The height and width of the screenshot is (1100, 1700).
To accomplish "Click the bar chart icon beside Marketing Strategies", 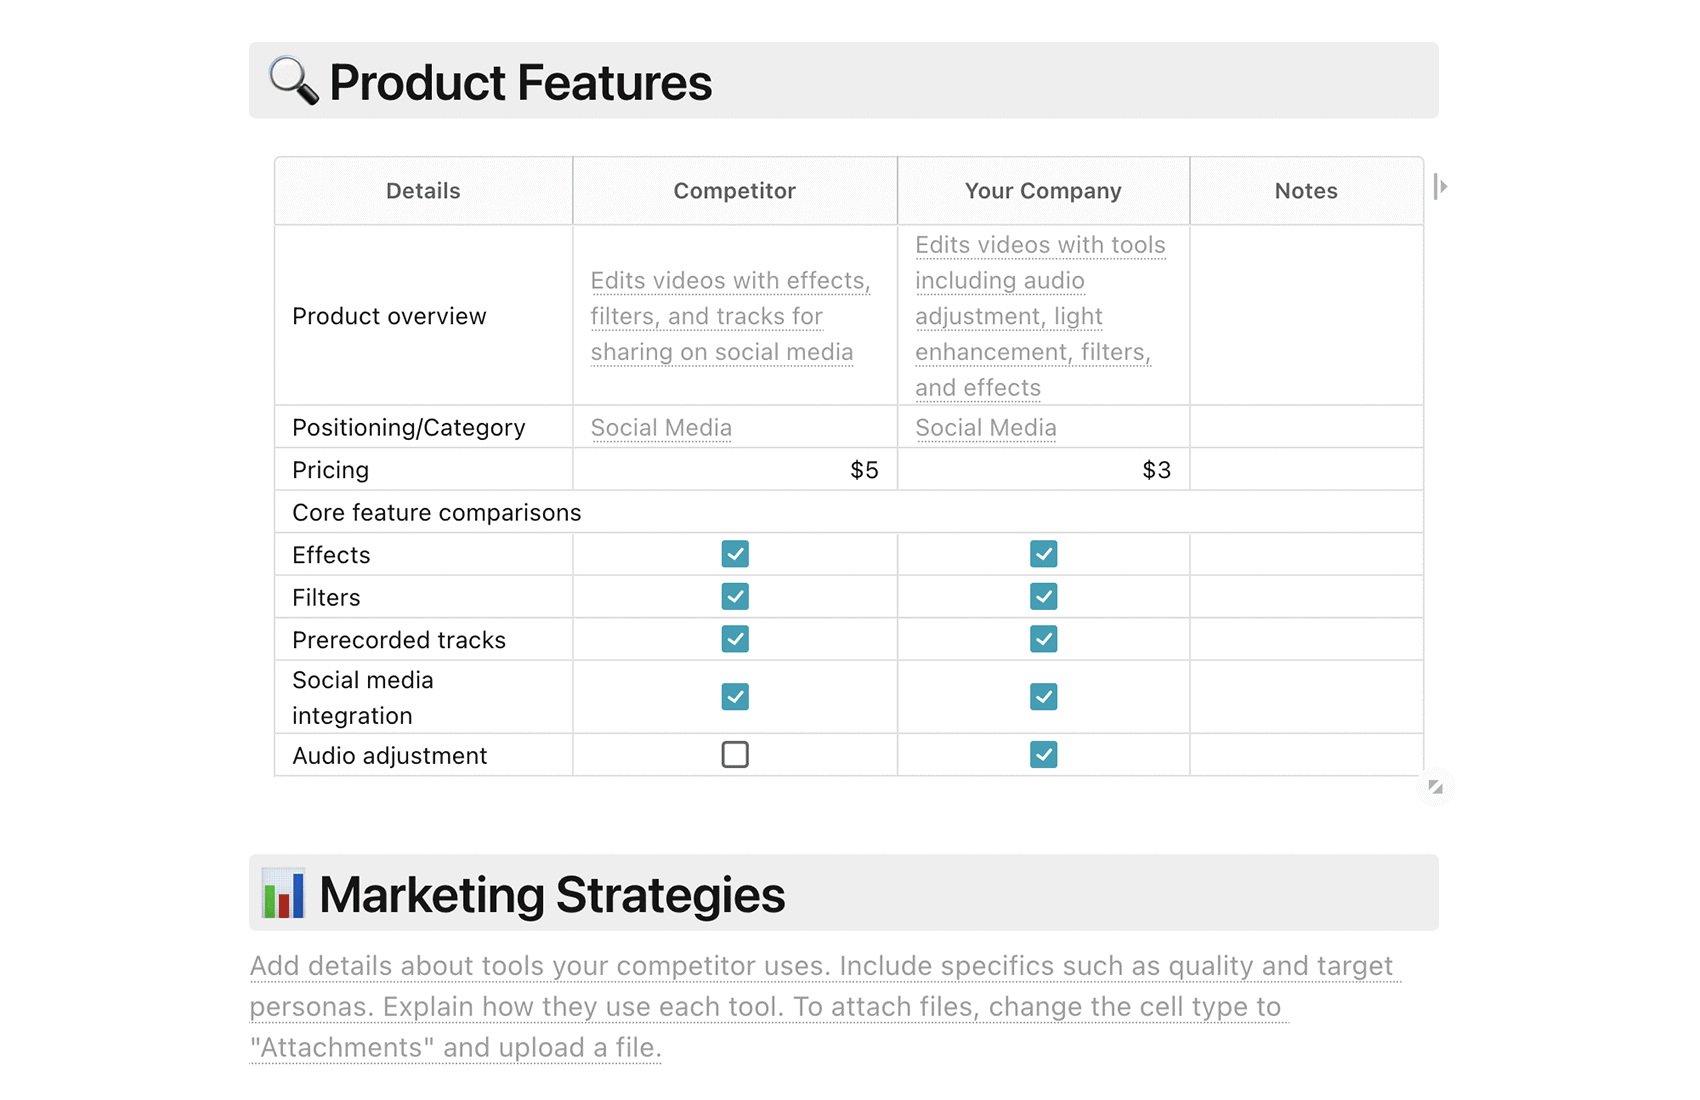I will click(x=283, y=893).
